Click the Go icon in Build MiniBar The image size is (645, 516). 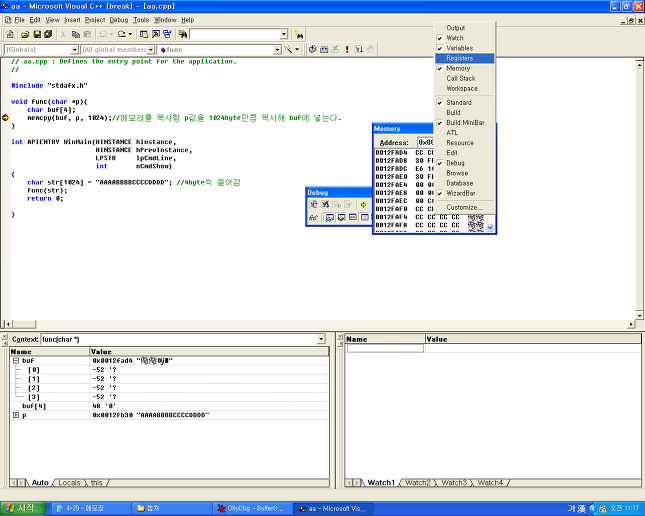359,49
